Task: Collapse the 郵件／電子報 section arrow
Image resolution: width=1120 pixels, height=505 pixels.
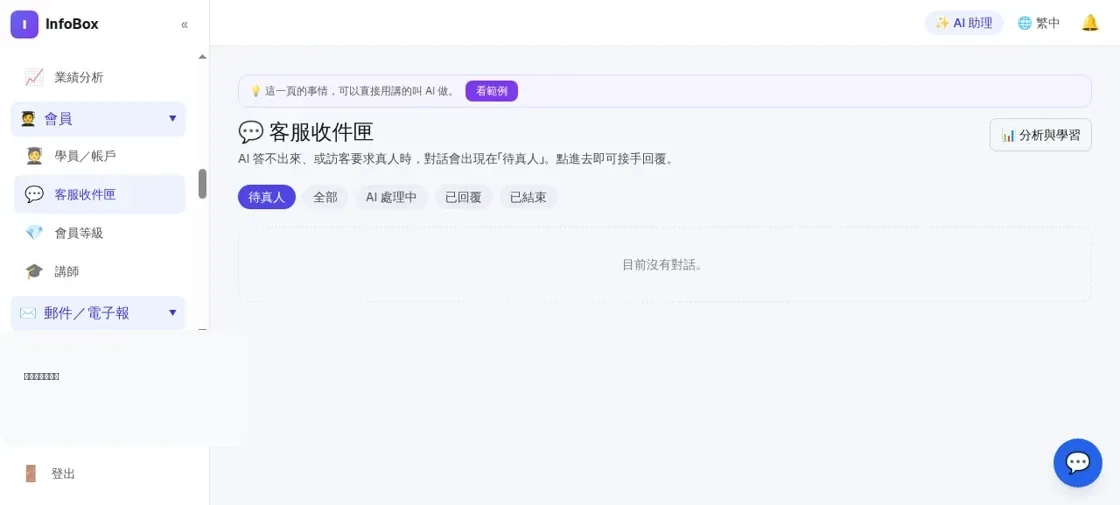Action: [172, 313]
